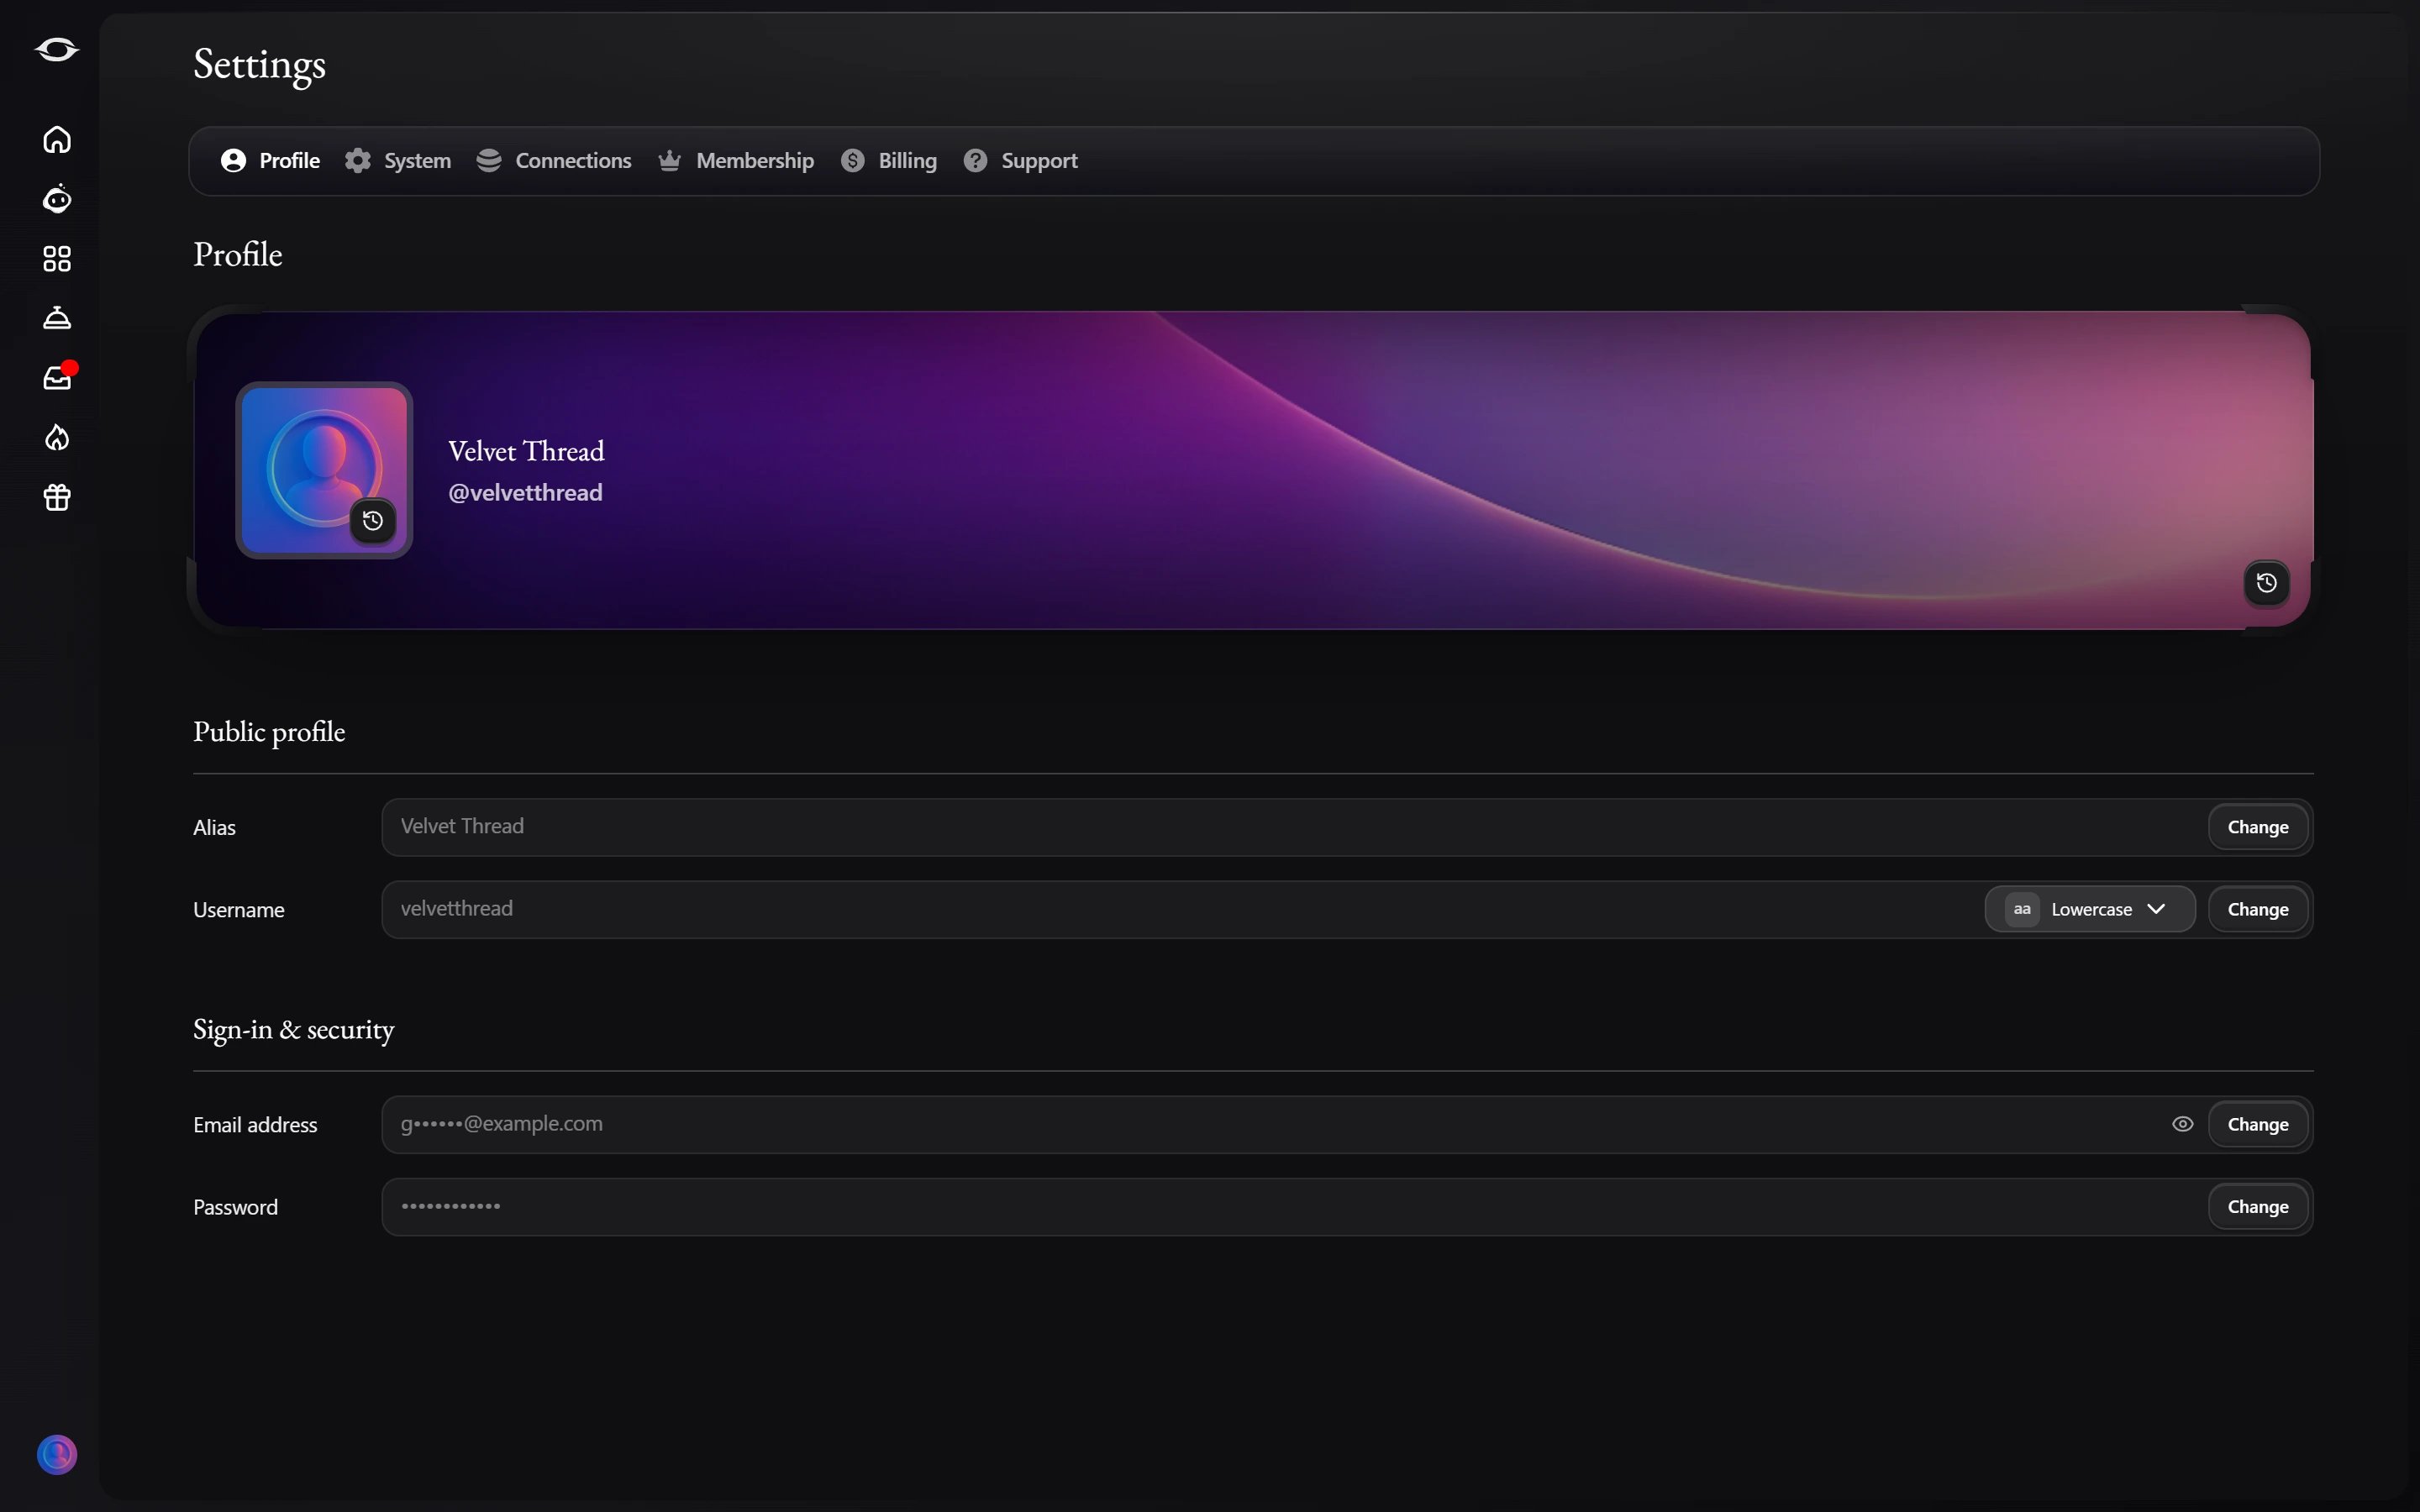The width and height of the screenshot is (2420, 1512).
Task: Click the history icon on the profile avatar
Action: 373,520
